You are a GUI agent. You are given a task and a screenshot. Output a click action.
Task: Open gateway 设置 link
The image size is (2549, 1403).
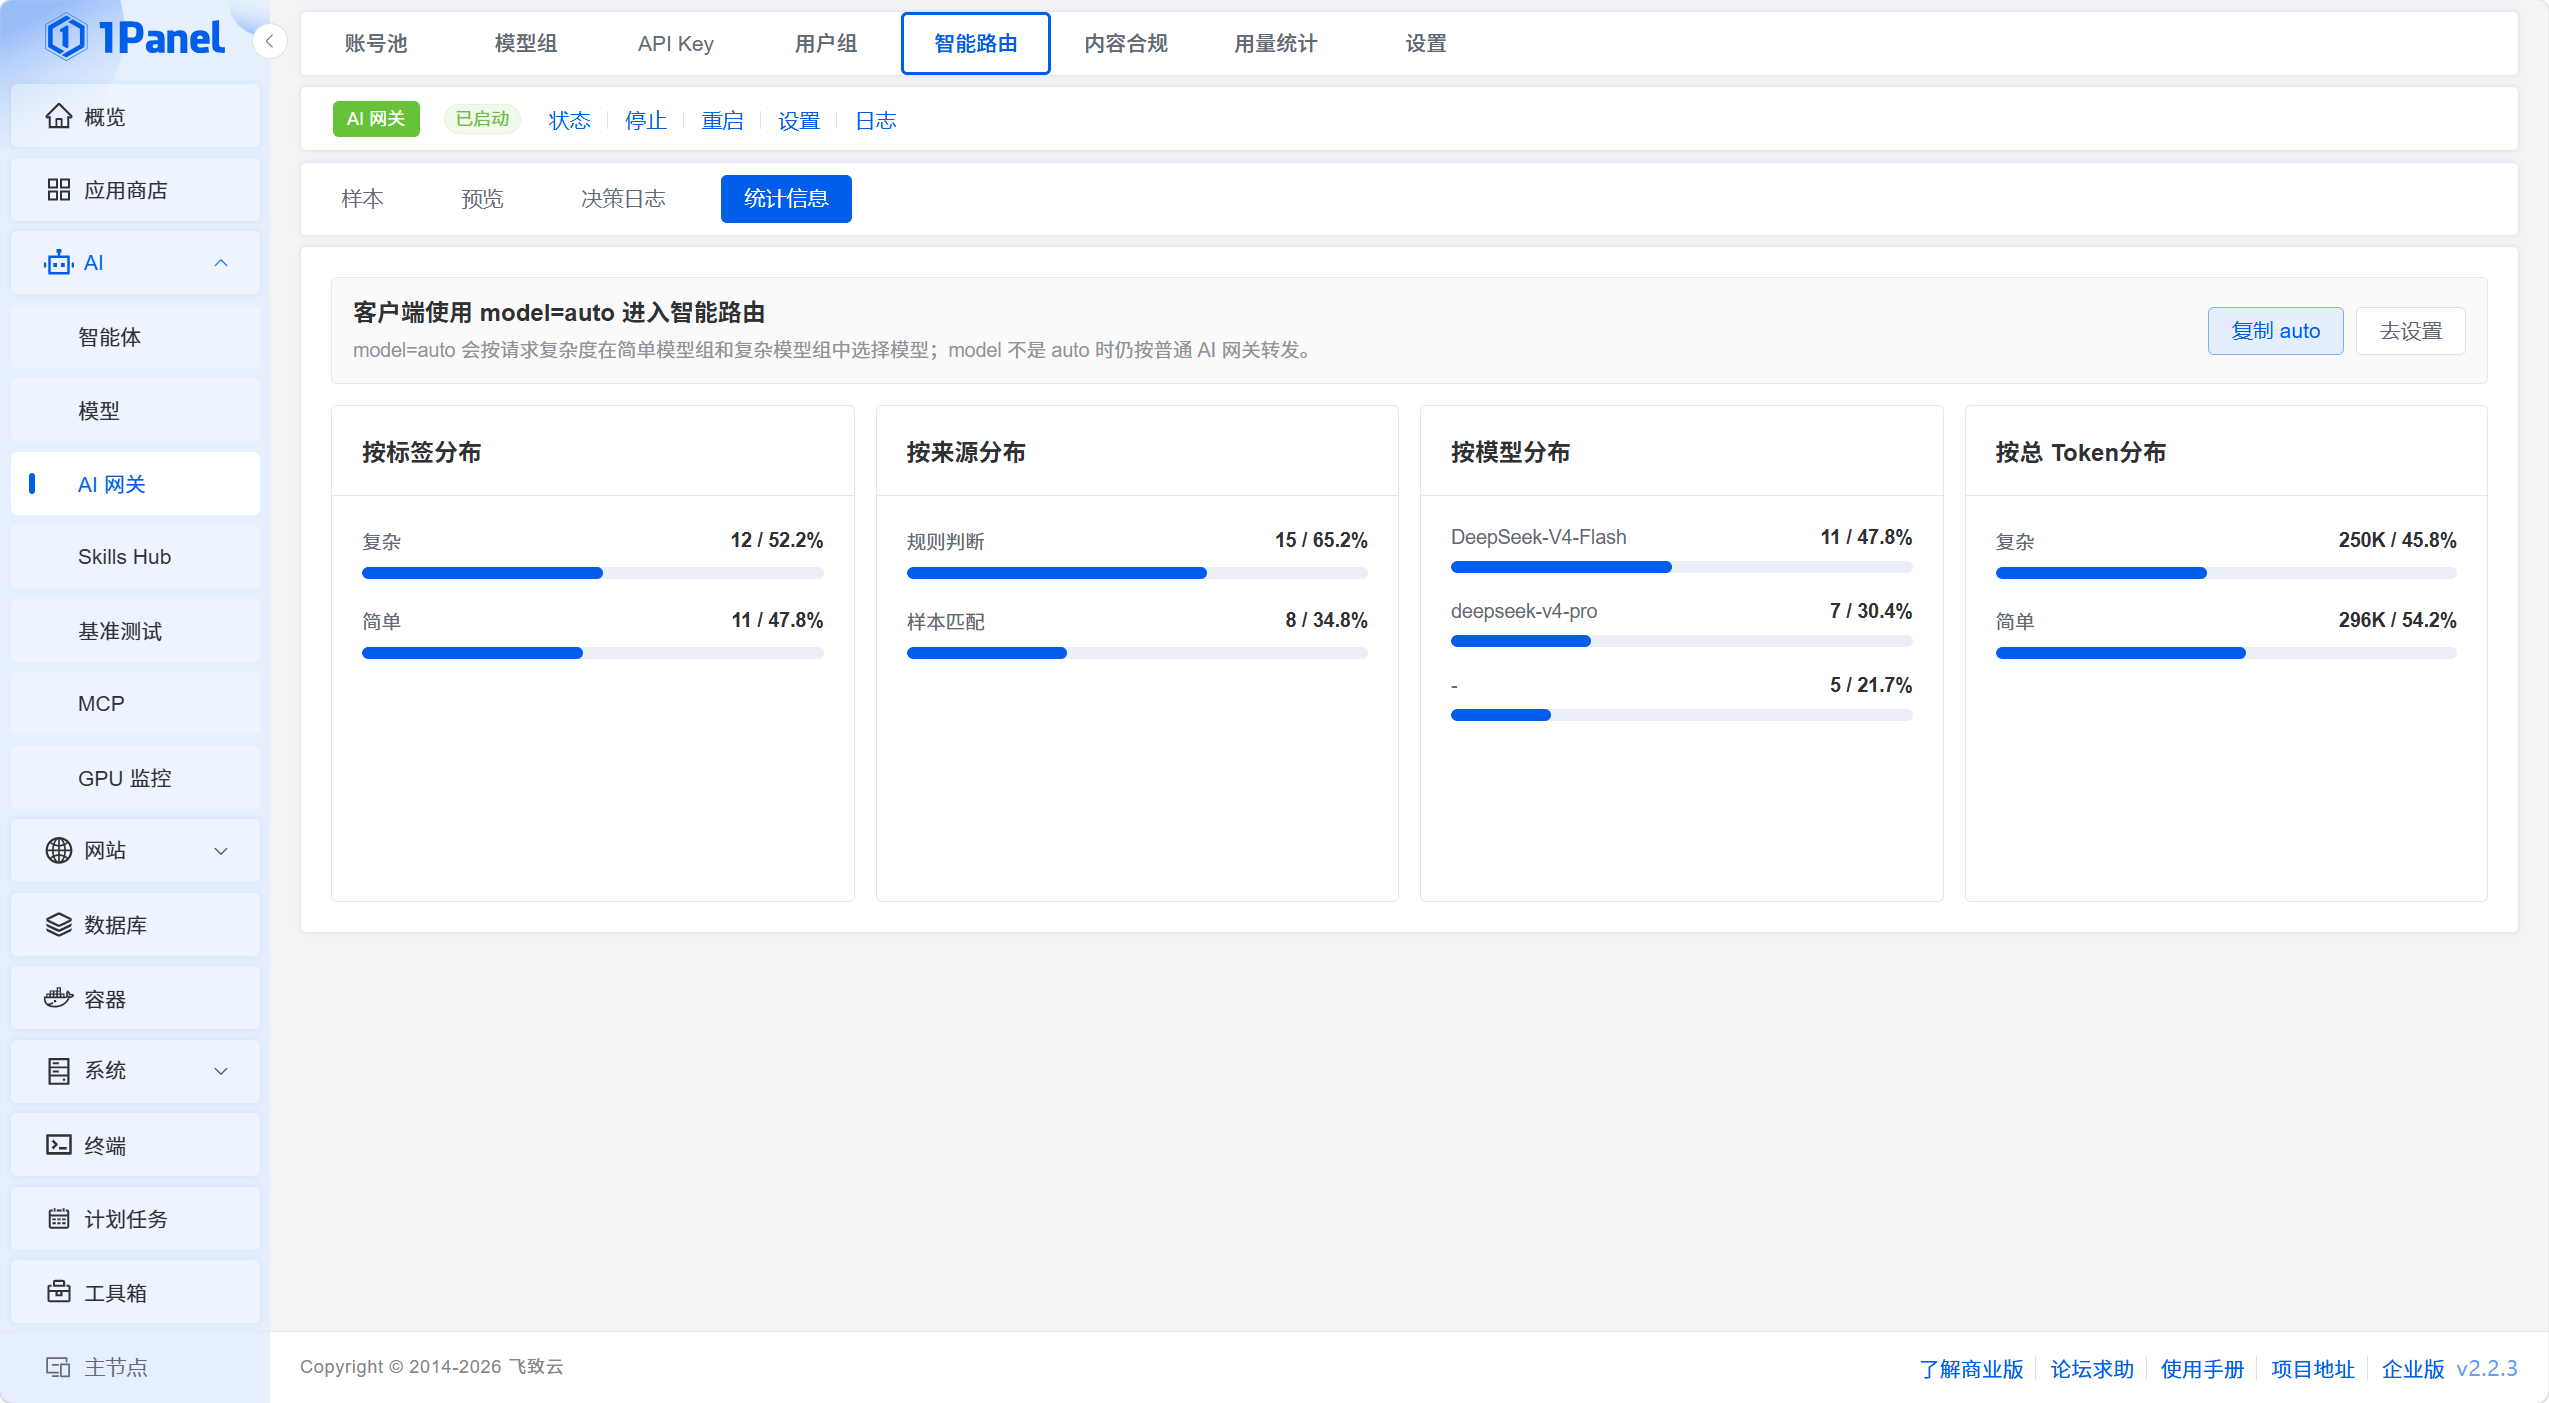[x=799, y=120]
